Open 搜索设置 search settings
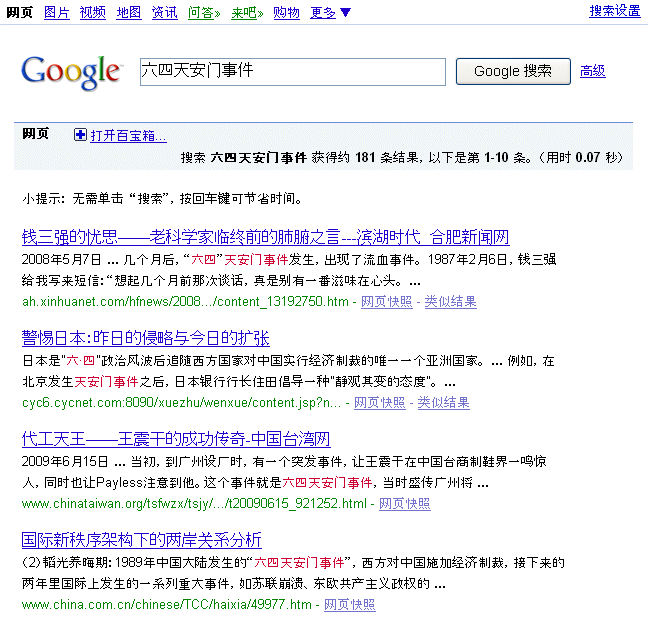 click(615, 11)
